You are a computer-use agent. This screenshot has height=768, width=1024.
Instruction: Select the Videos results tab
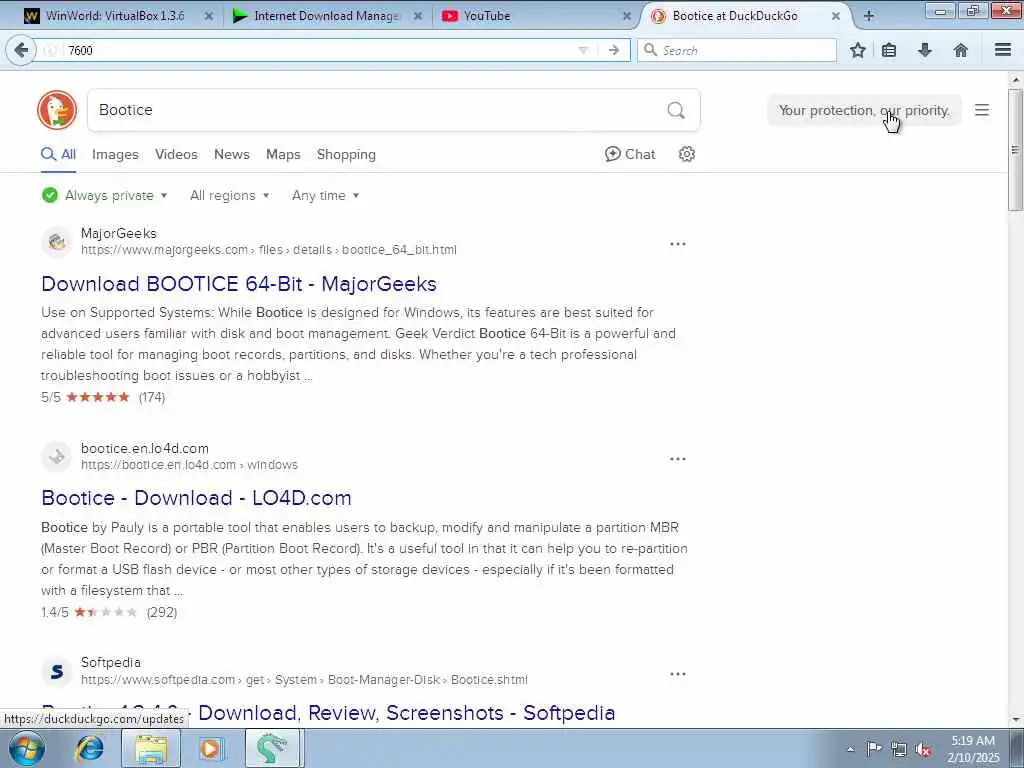[x=176, y=154]
